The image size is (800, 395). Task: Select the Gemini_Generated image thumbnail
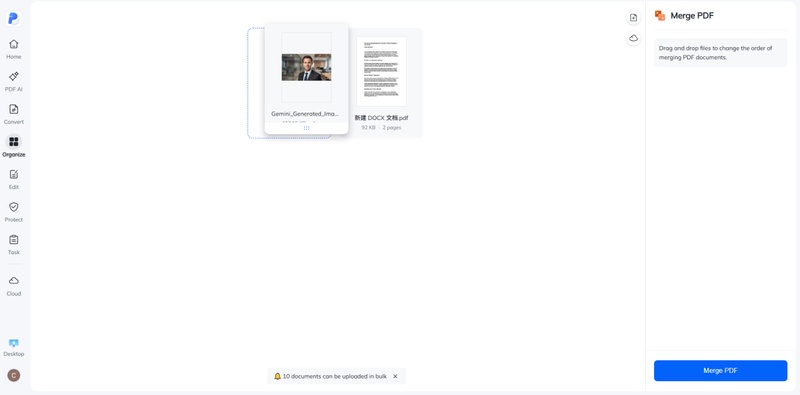(307, 67)
